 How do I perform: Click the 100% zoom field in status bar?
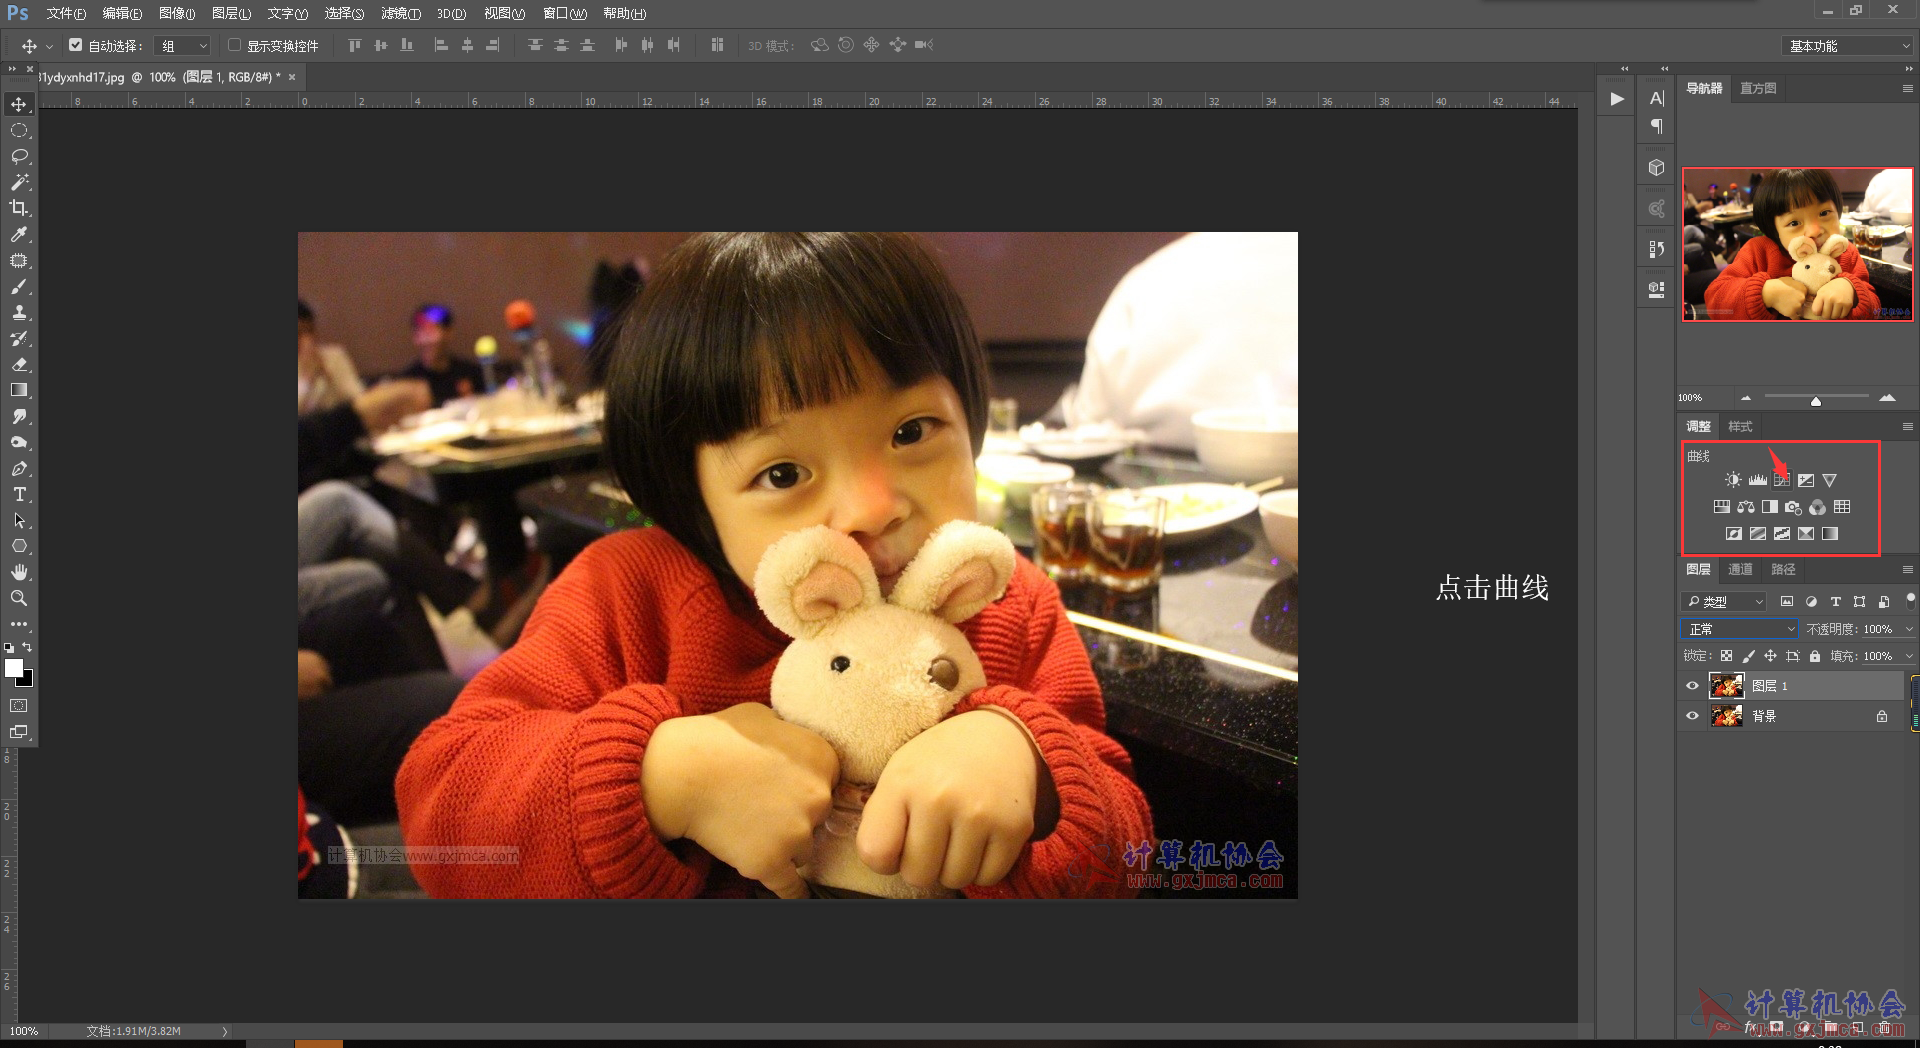coord(24,1031)
